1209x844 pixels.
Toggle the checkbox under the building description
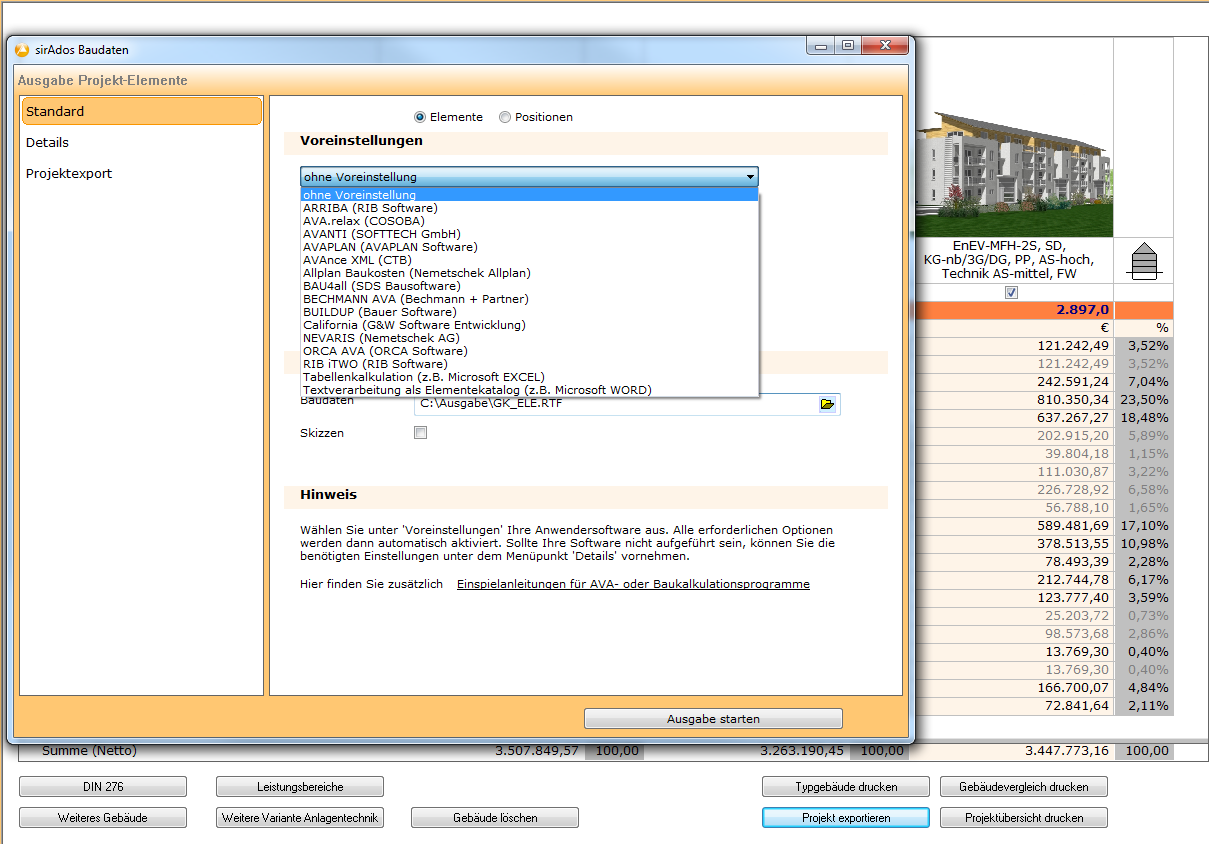tap(1011, 292)
